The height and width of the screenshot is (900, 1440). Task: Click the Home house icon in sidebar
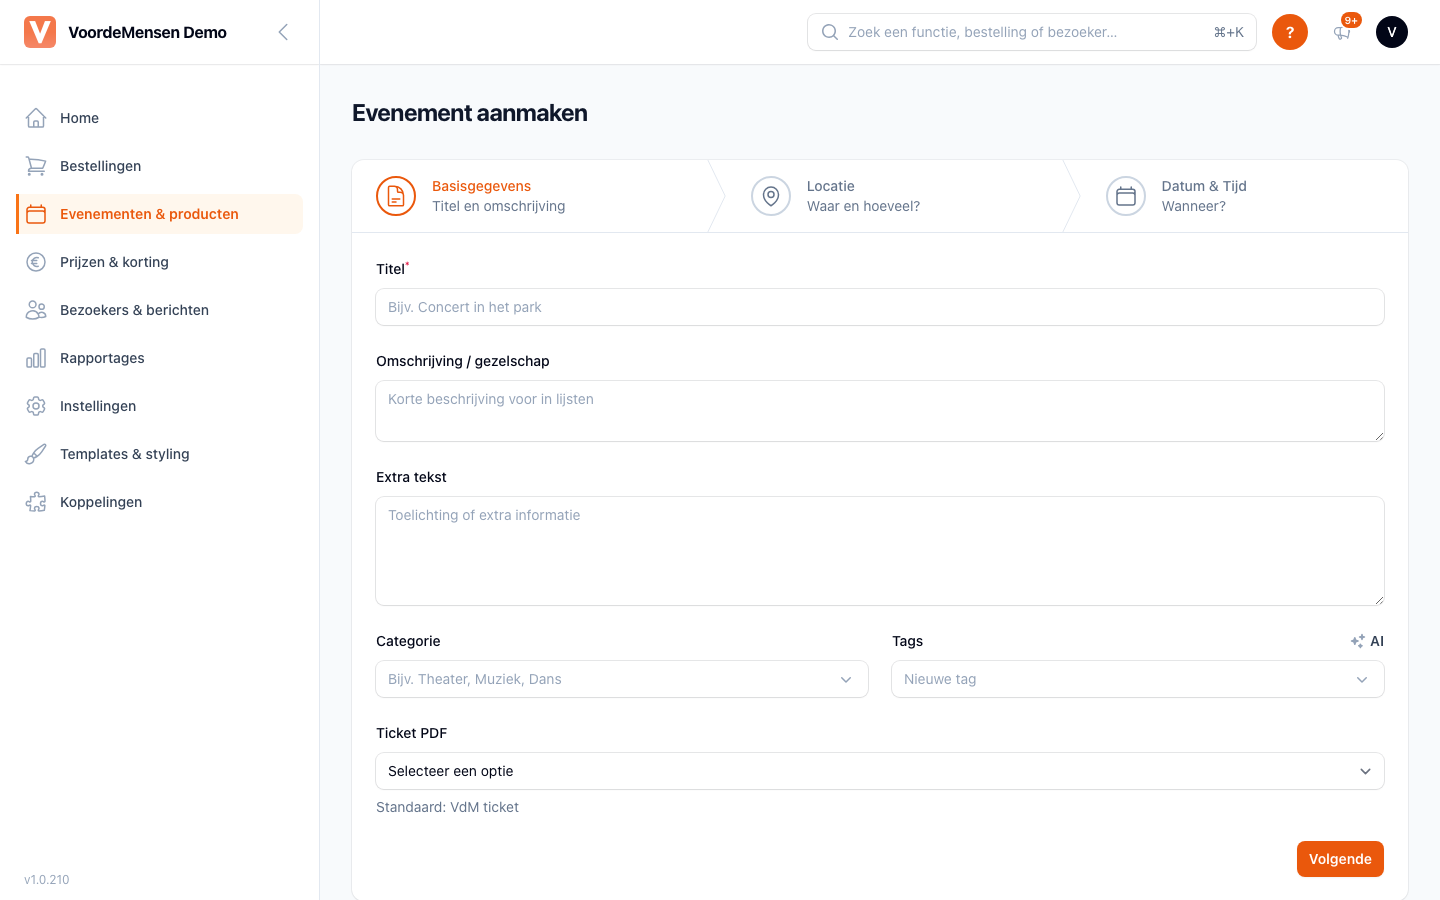click(x=36, y=118)
